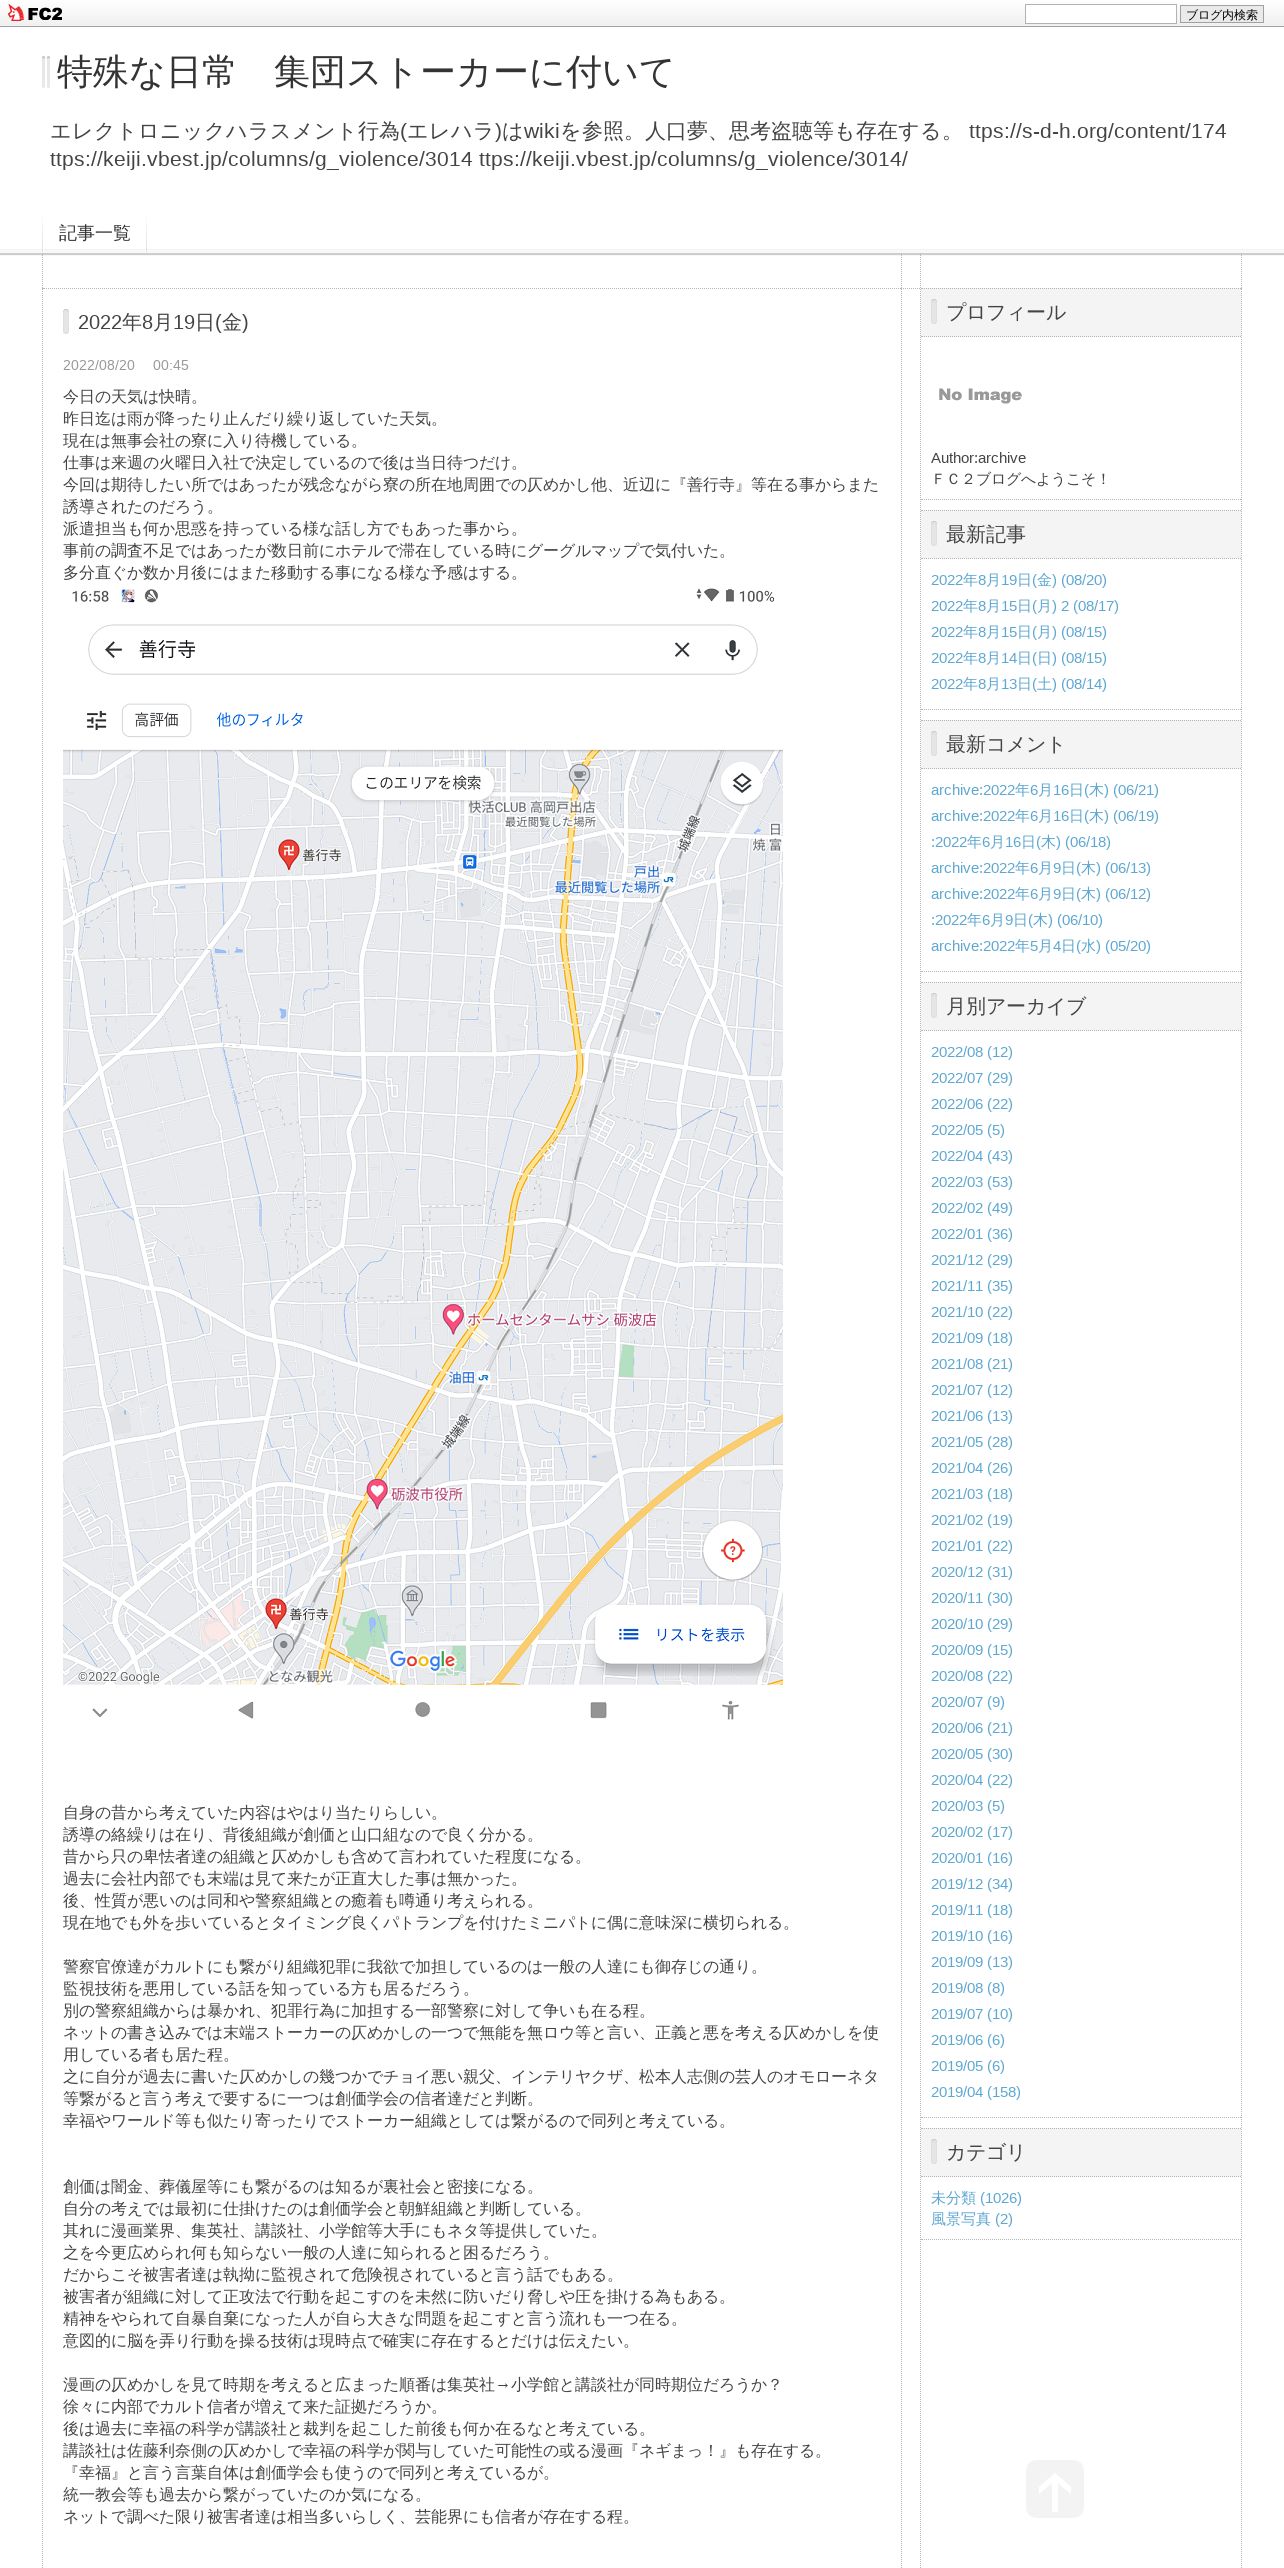The height and width of the screenshot is (2568, 1284).
Task: Click the filter sliders icon
Action: coord(97,720)
